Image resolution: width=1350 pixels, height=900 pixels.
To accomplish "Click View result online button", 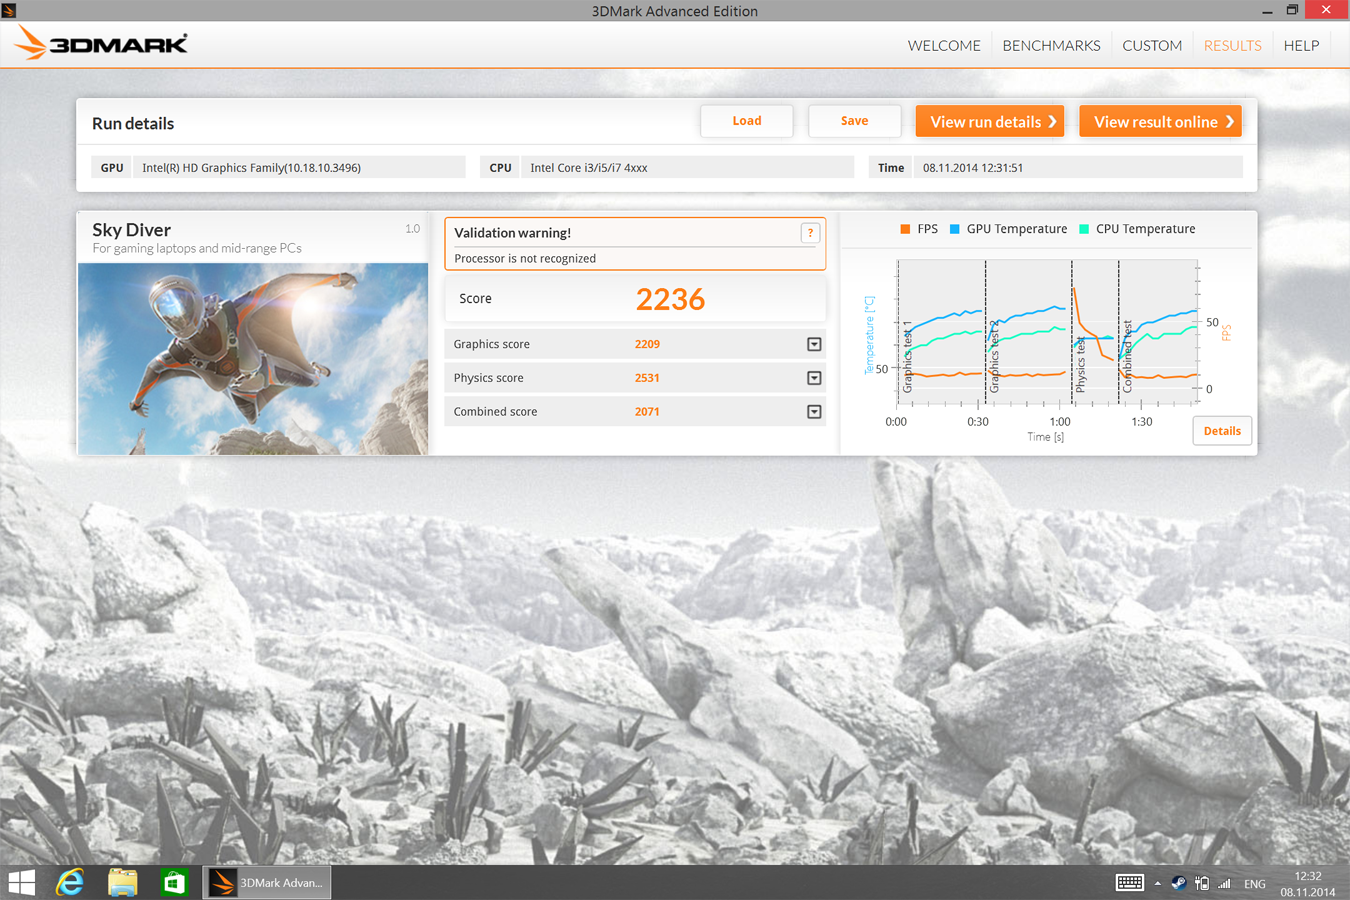I will (x=1161, y=121).
